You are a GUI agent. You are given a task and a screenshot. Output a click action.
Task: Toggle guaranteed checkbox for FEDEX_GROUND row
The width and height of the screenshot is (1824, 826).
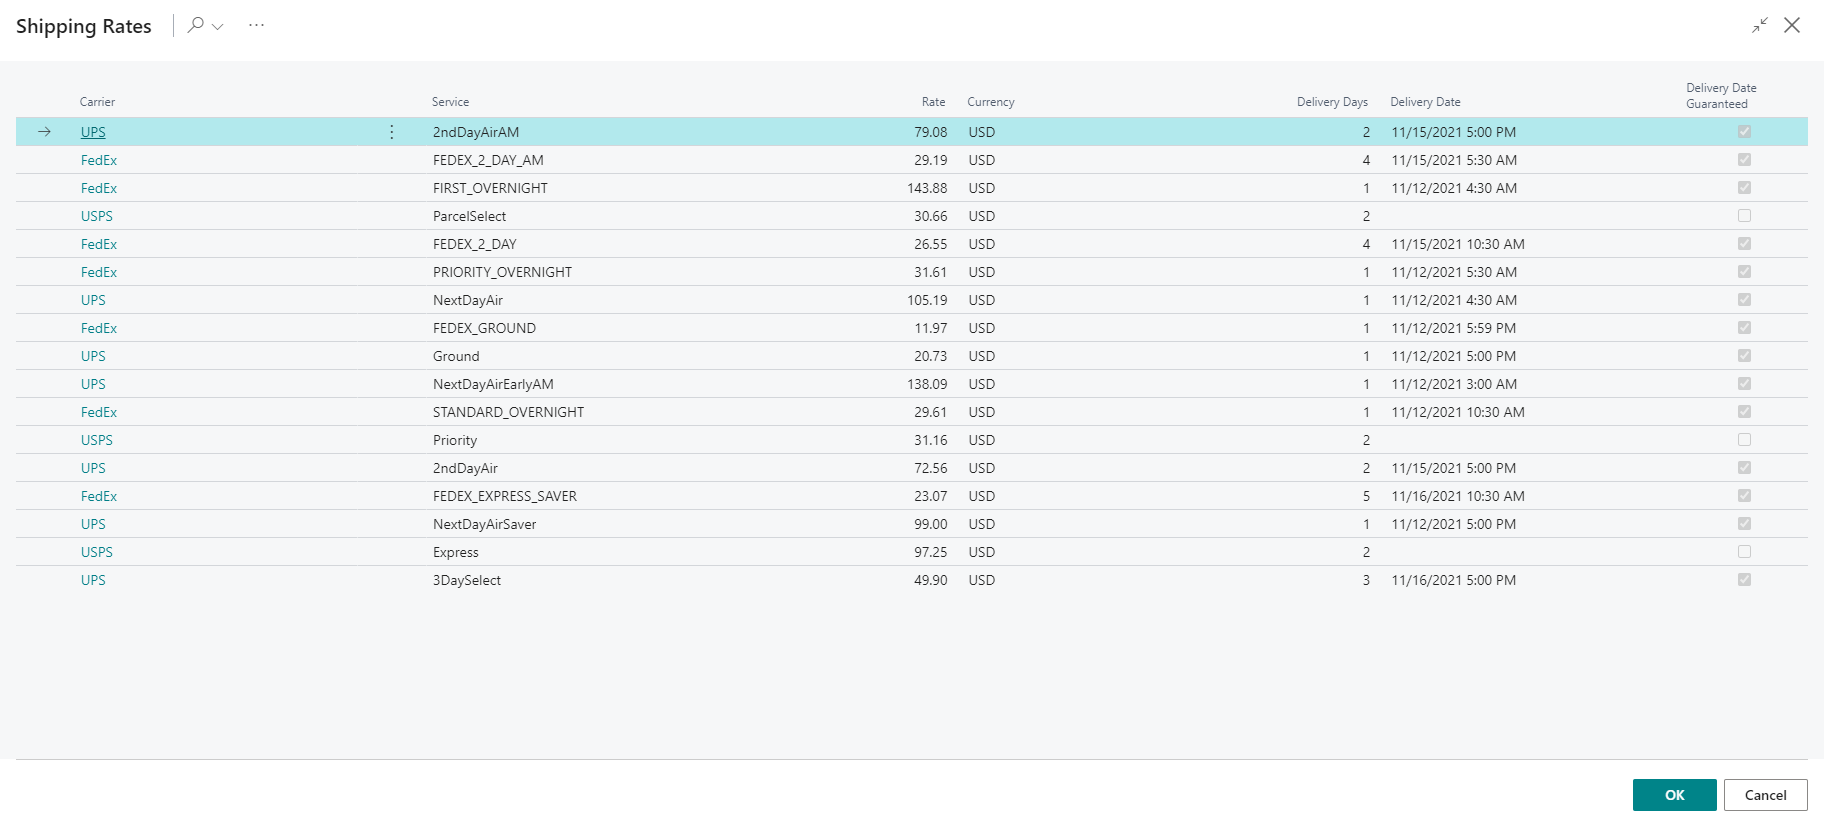[x=1744, y=328]
